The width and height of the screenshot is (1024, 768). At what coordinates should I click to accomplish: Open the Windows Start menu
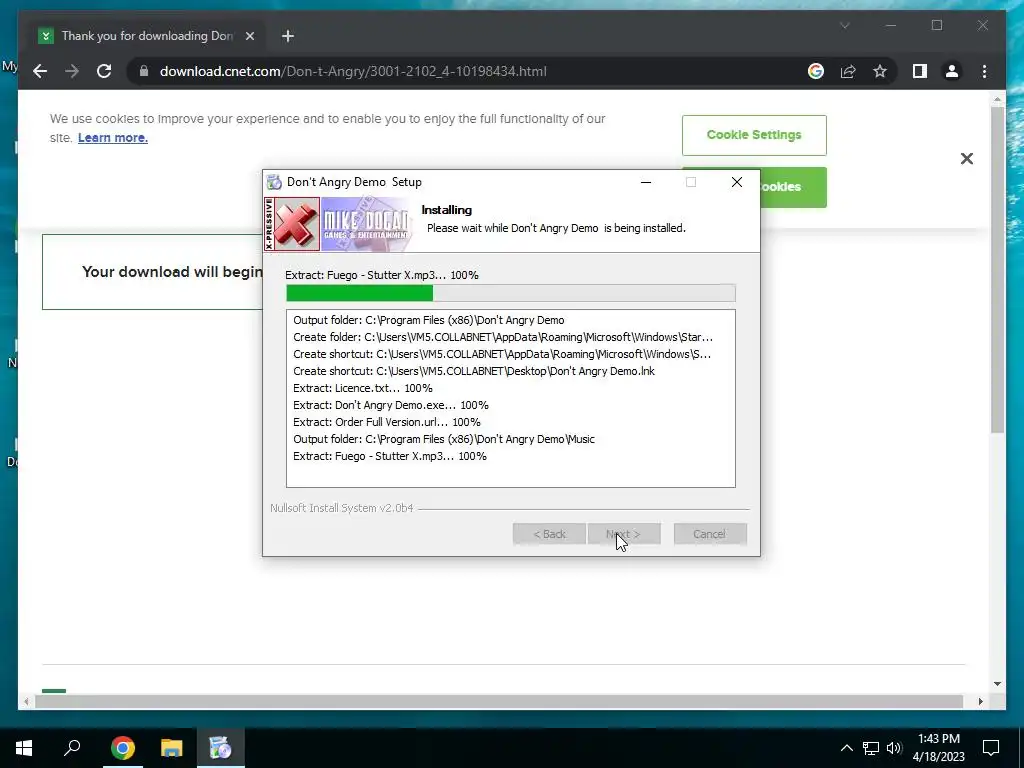click(24, 748)
